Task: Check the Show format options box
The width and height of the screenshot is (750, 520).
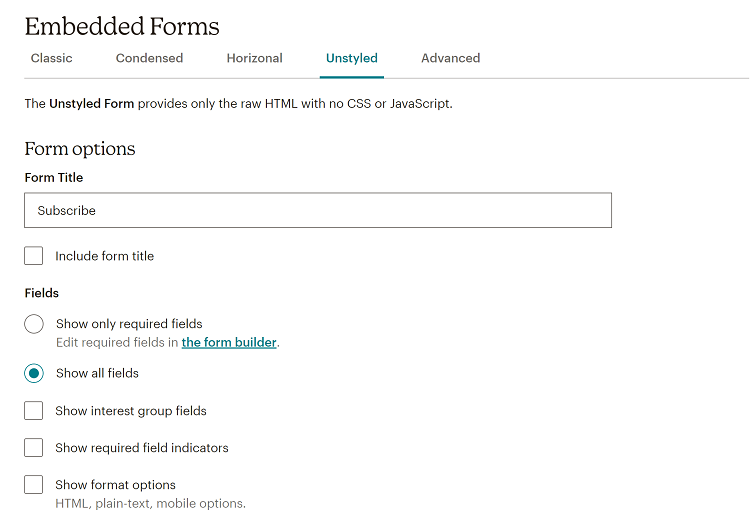Action: [x=34, y=485]
